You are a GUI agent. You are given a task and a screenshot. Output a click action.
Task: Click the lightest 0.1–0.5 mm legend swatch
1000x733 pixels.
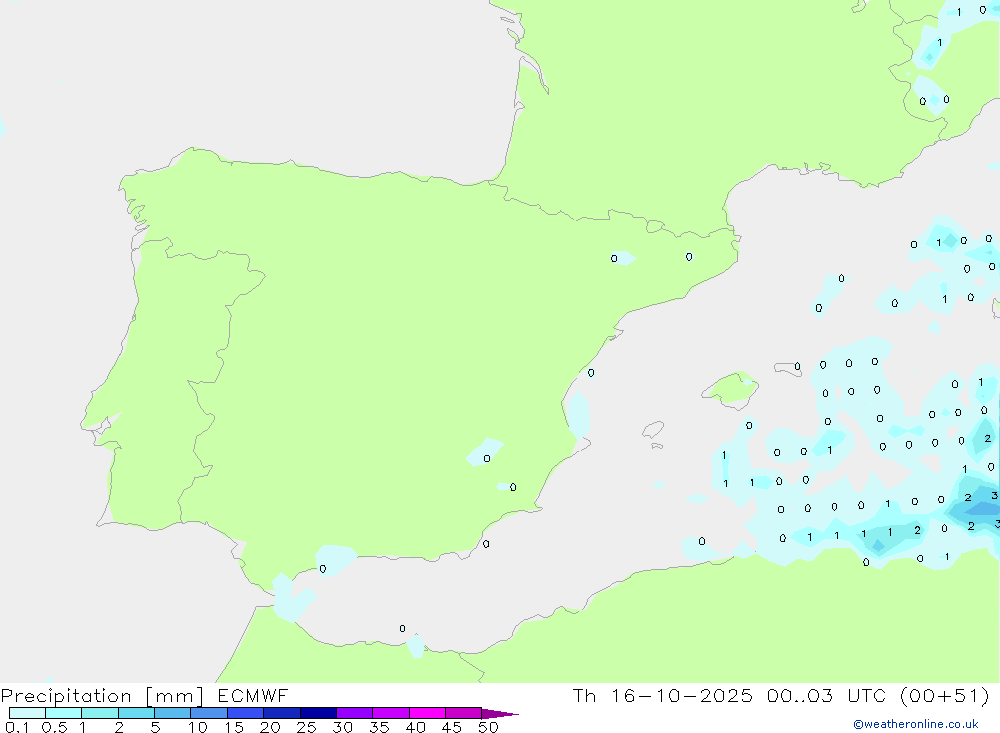[27, 713]
